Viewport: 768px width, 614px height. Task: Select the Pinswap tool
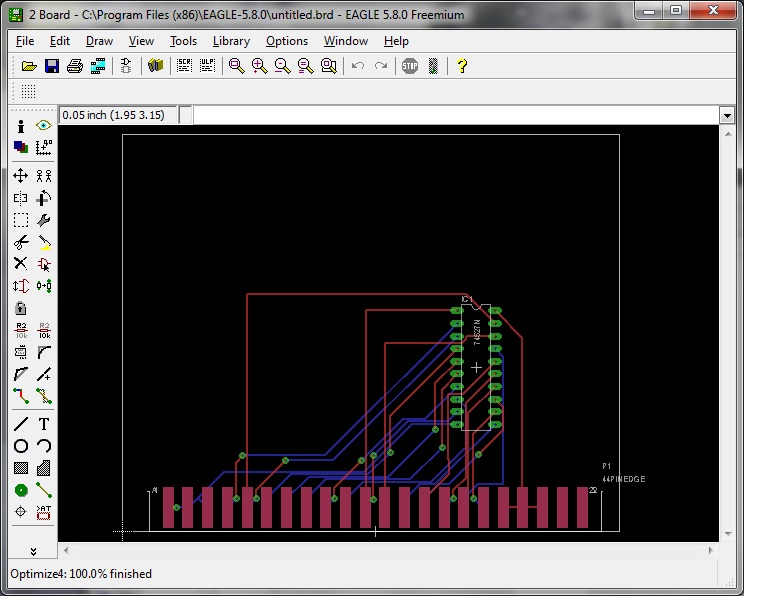tap(21, 286)
